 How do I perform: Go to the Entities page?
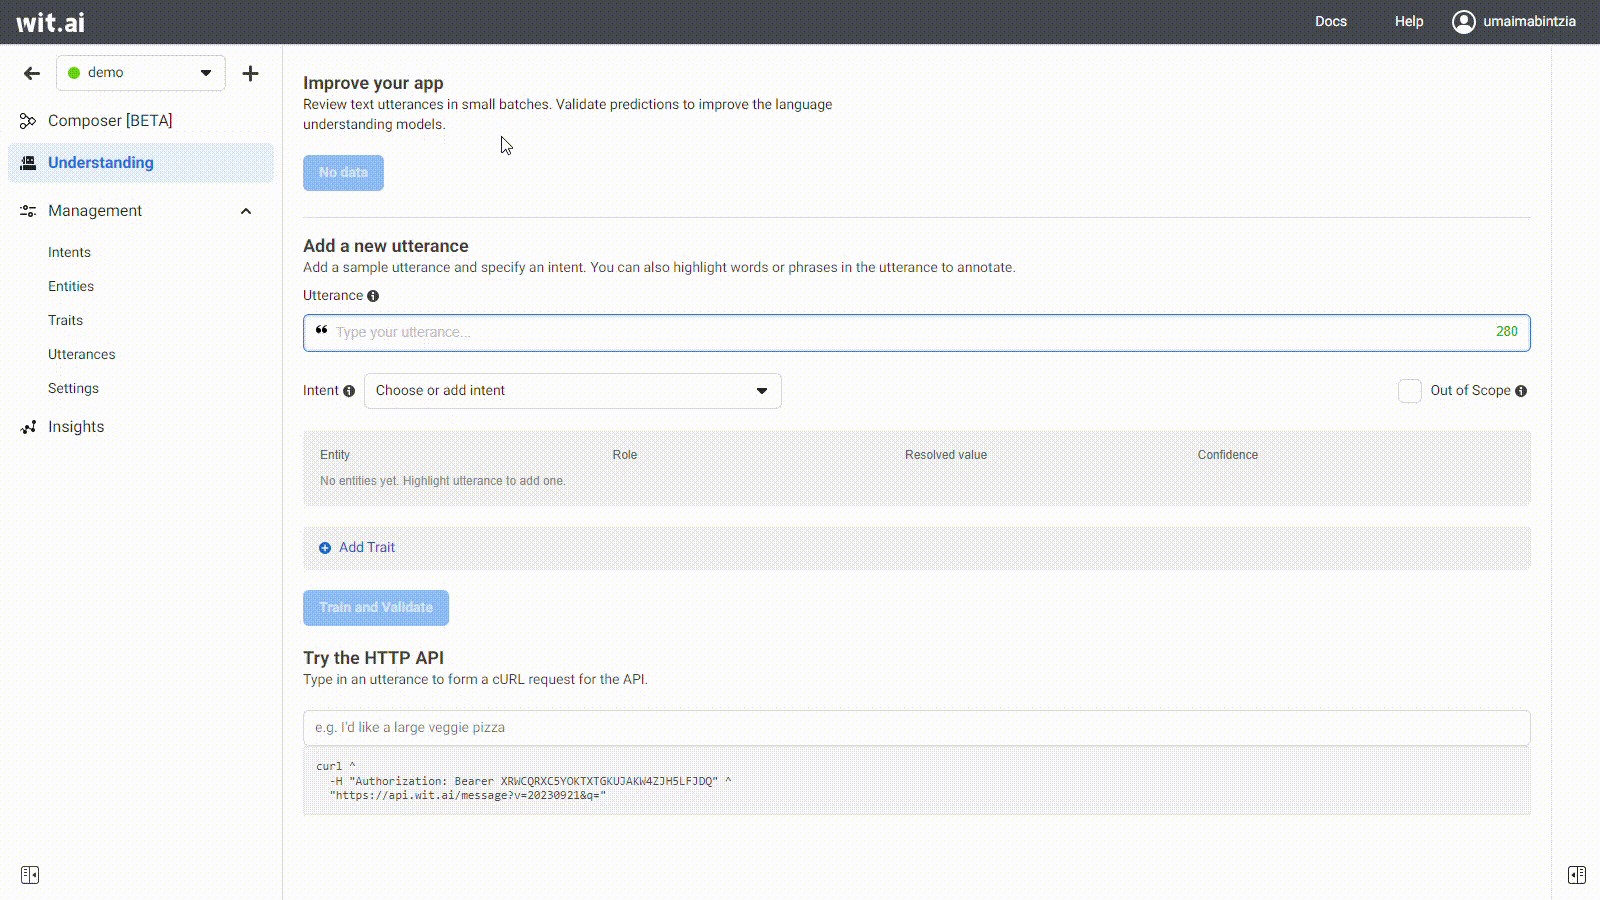pyautogui.click(x=71, y=287)
